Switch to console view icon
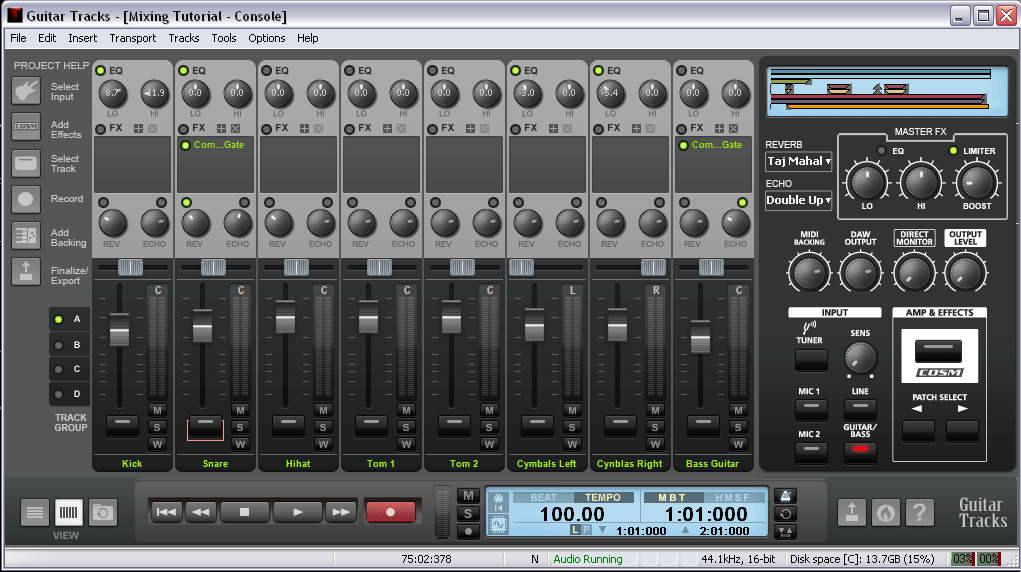Screen dimensions: 1021x572 pos(68,513)
